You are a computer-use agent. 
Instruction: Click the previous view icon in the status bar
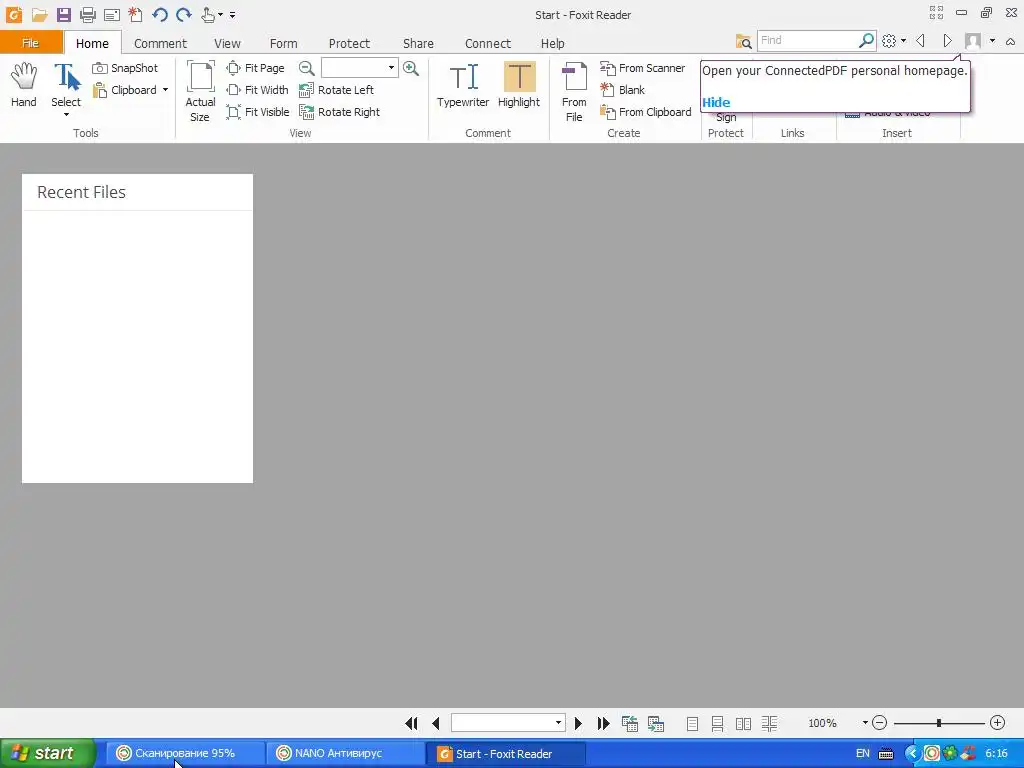630,723
